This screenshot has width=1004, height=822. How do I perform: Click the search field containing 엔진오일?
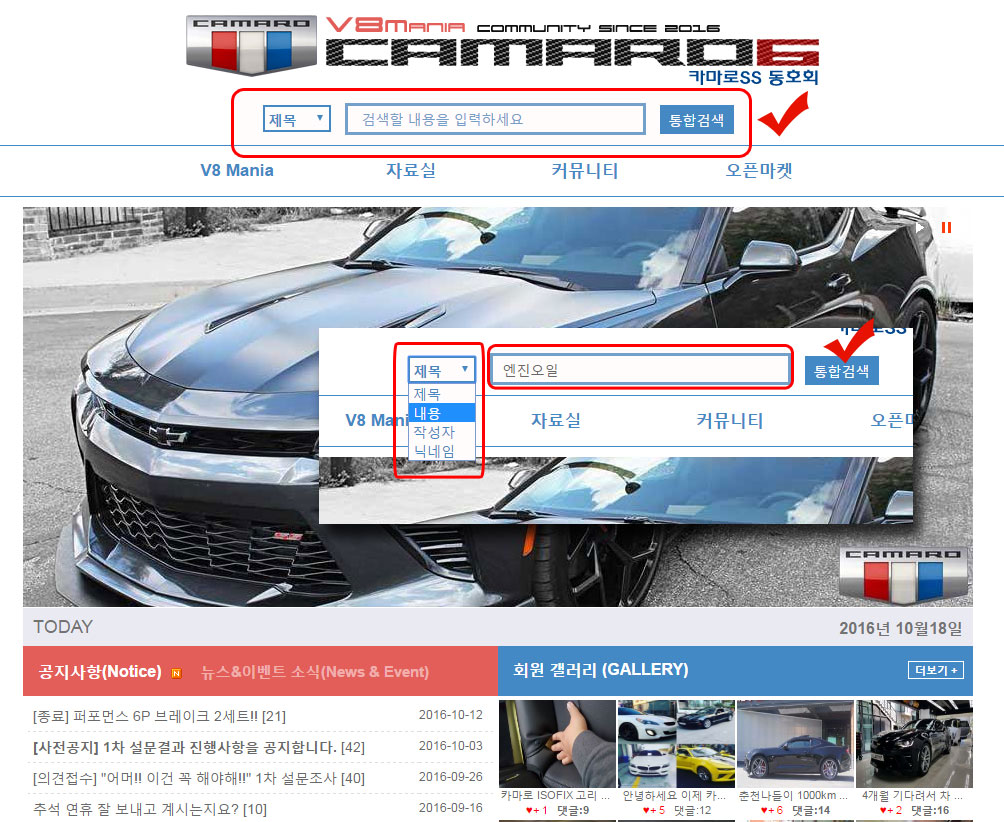tap(640, 370)
